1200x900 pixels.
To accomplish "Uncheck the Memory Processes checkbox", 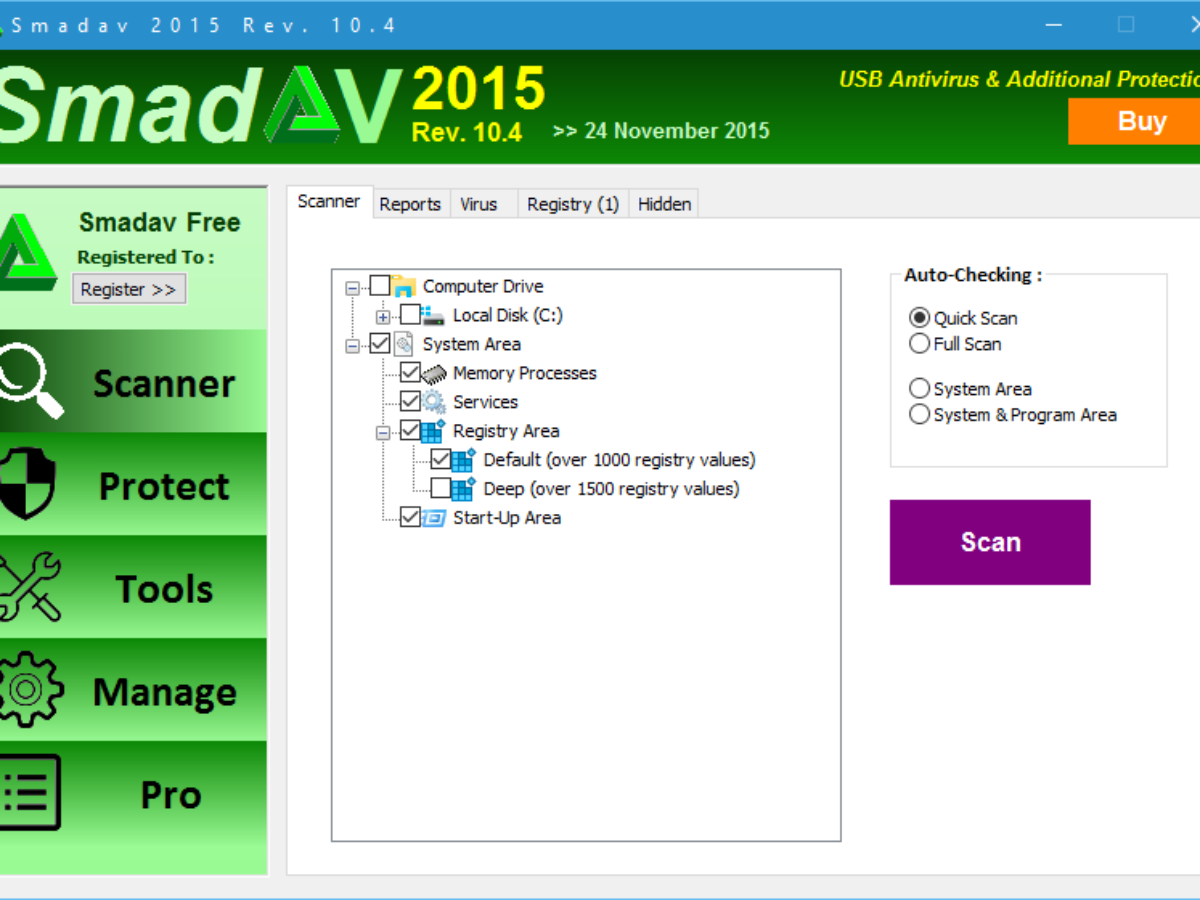I will (x=410, y=373).
